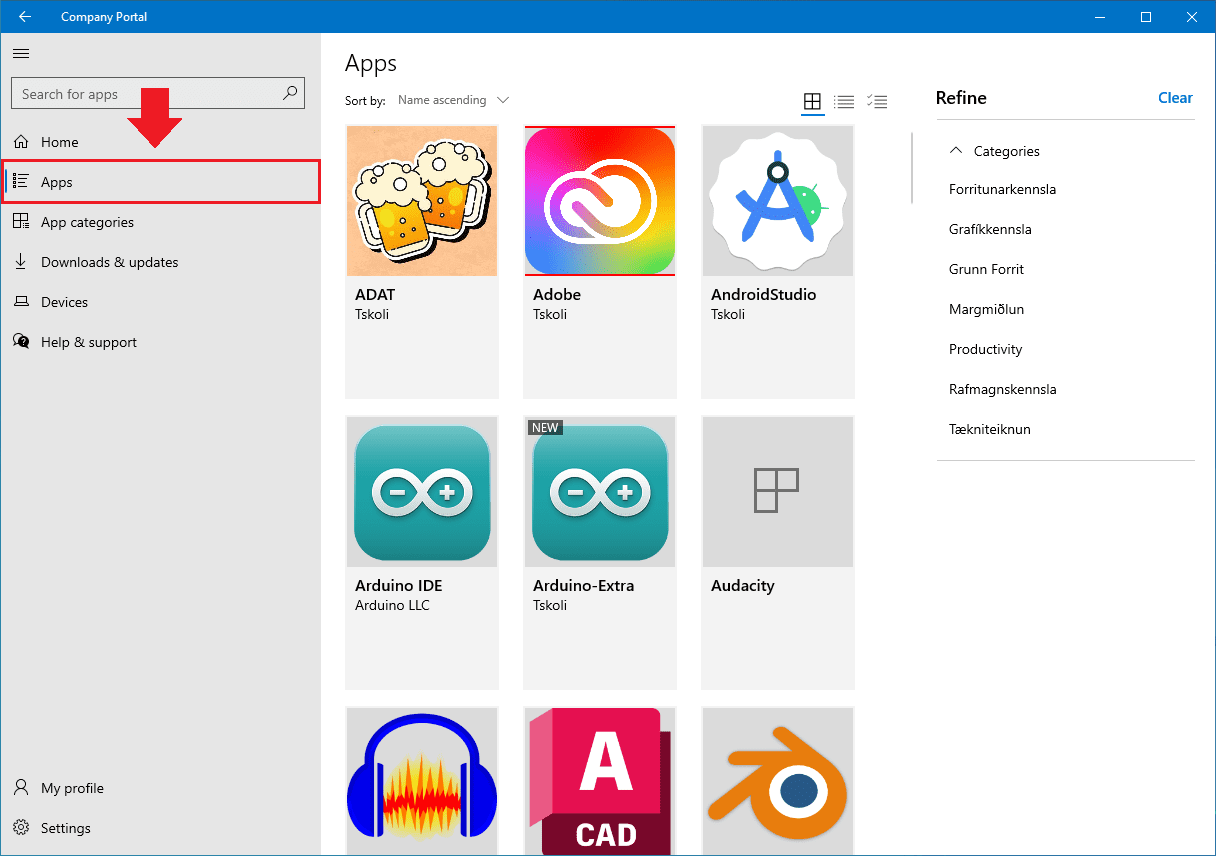Click the vertical scrollbar in apps list
The width and height of the screenshot is (1216, 856).
(911, 168)
